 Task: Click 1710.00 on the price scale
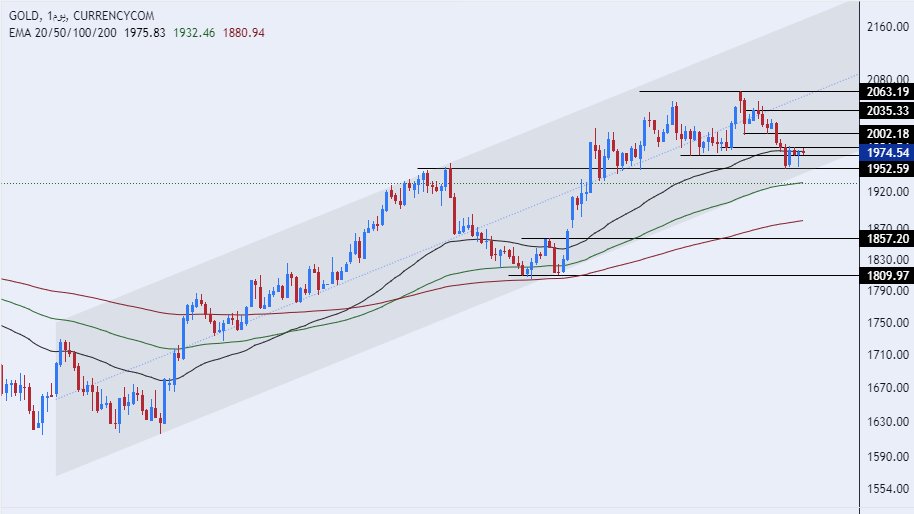[888, 354]
